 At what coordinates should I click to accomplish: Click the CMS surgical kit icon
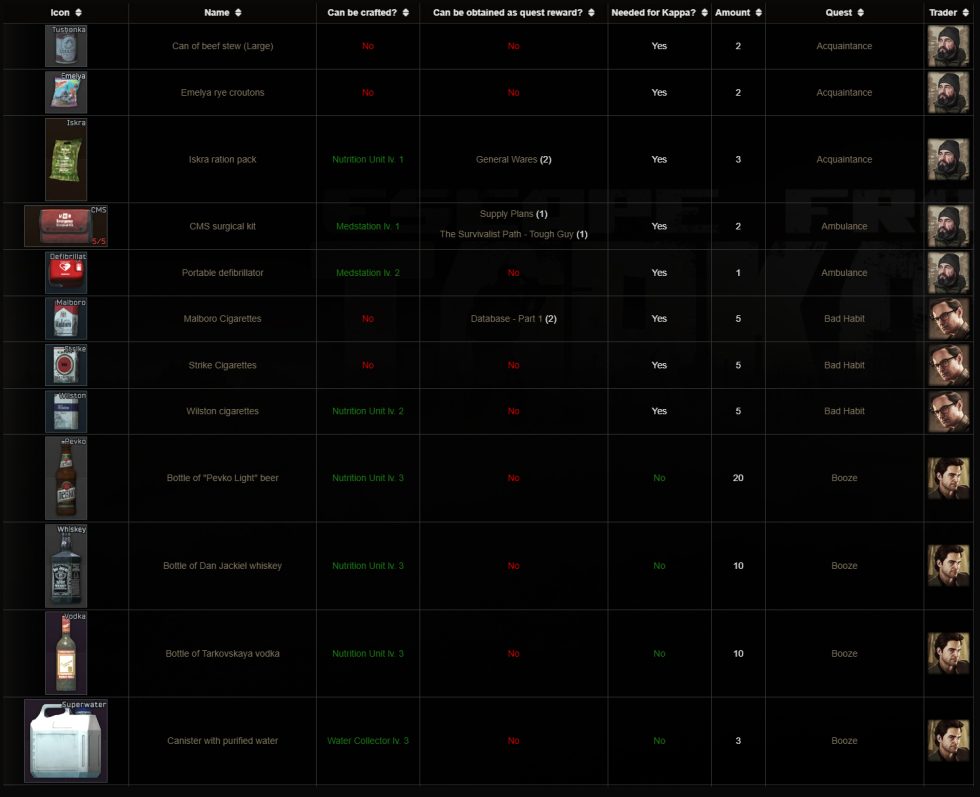point(65,226)
